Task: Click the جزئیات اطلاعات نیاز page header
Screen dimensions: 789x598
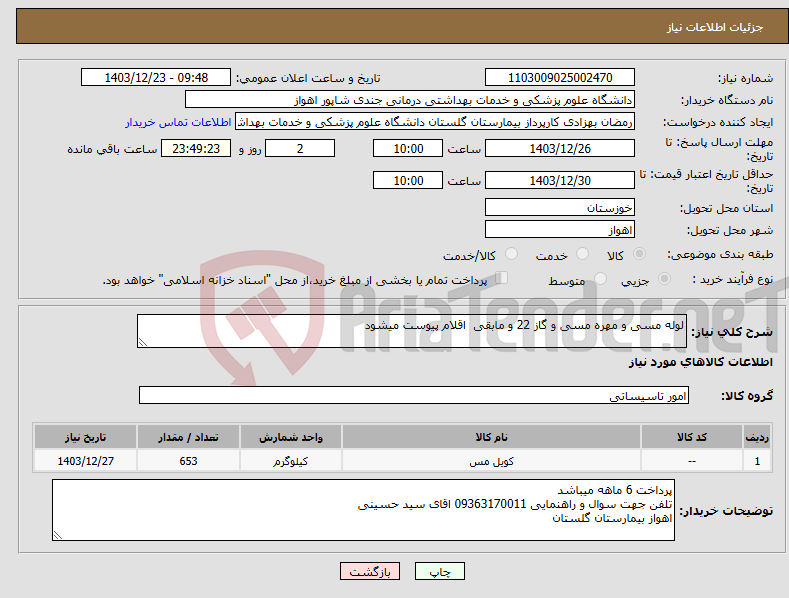Action: (715, 27)
